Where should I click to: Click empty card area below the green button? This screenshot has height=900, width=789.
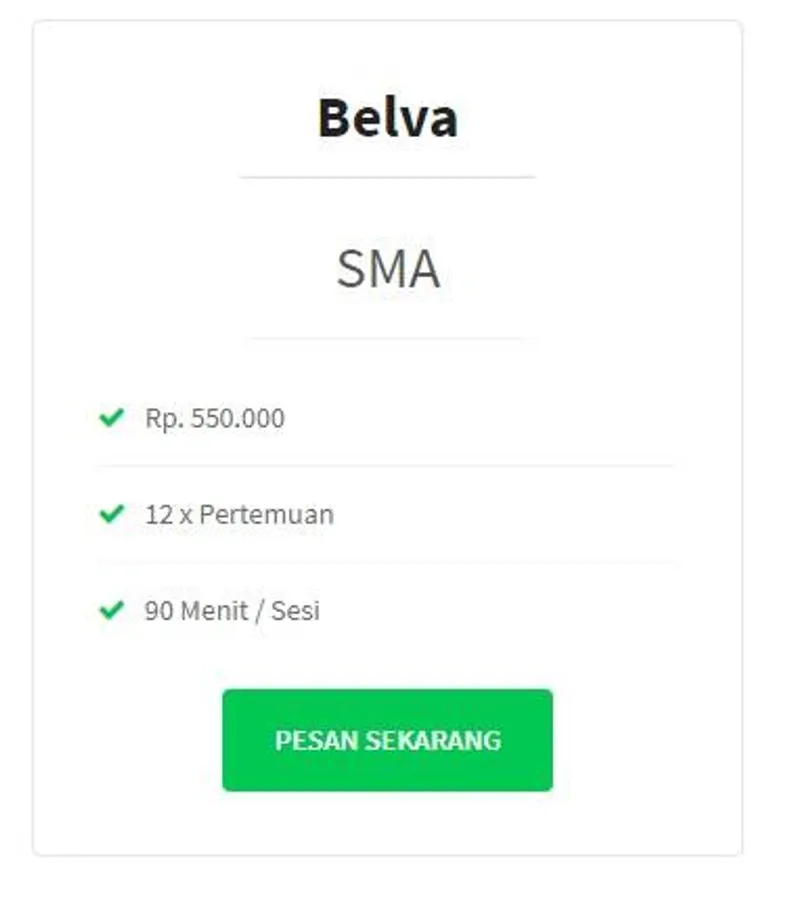(387, 823)
